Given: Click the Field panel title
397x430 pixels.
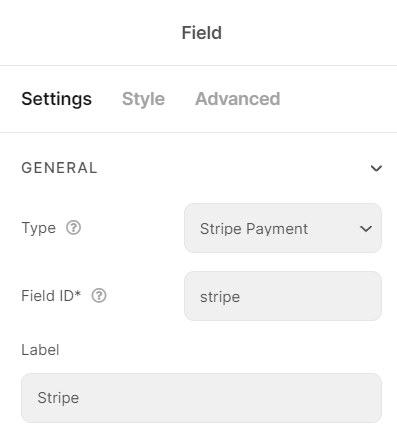Looking at the screenshot, I should [x=202, y=33].
